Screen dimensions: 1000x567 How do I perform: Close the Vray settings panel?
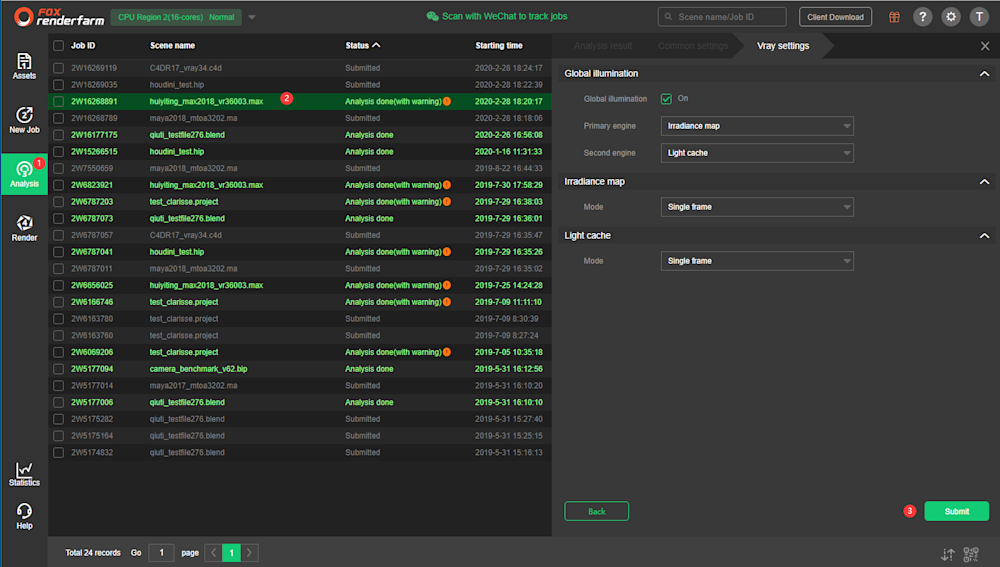[x=985, y=46]
